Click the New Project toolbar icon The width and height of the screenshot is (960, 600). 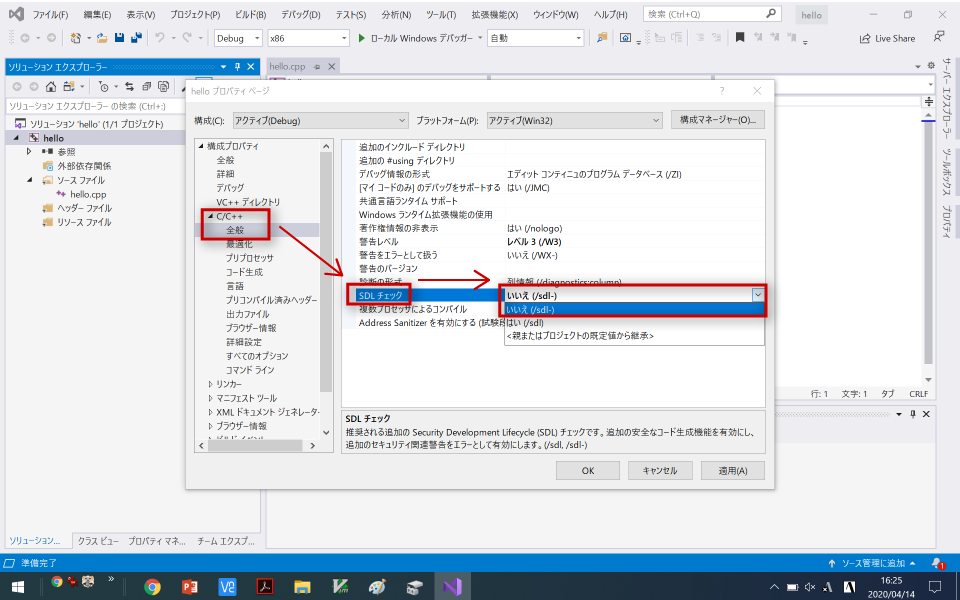[x=75, y=38]
